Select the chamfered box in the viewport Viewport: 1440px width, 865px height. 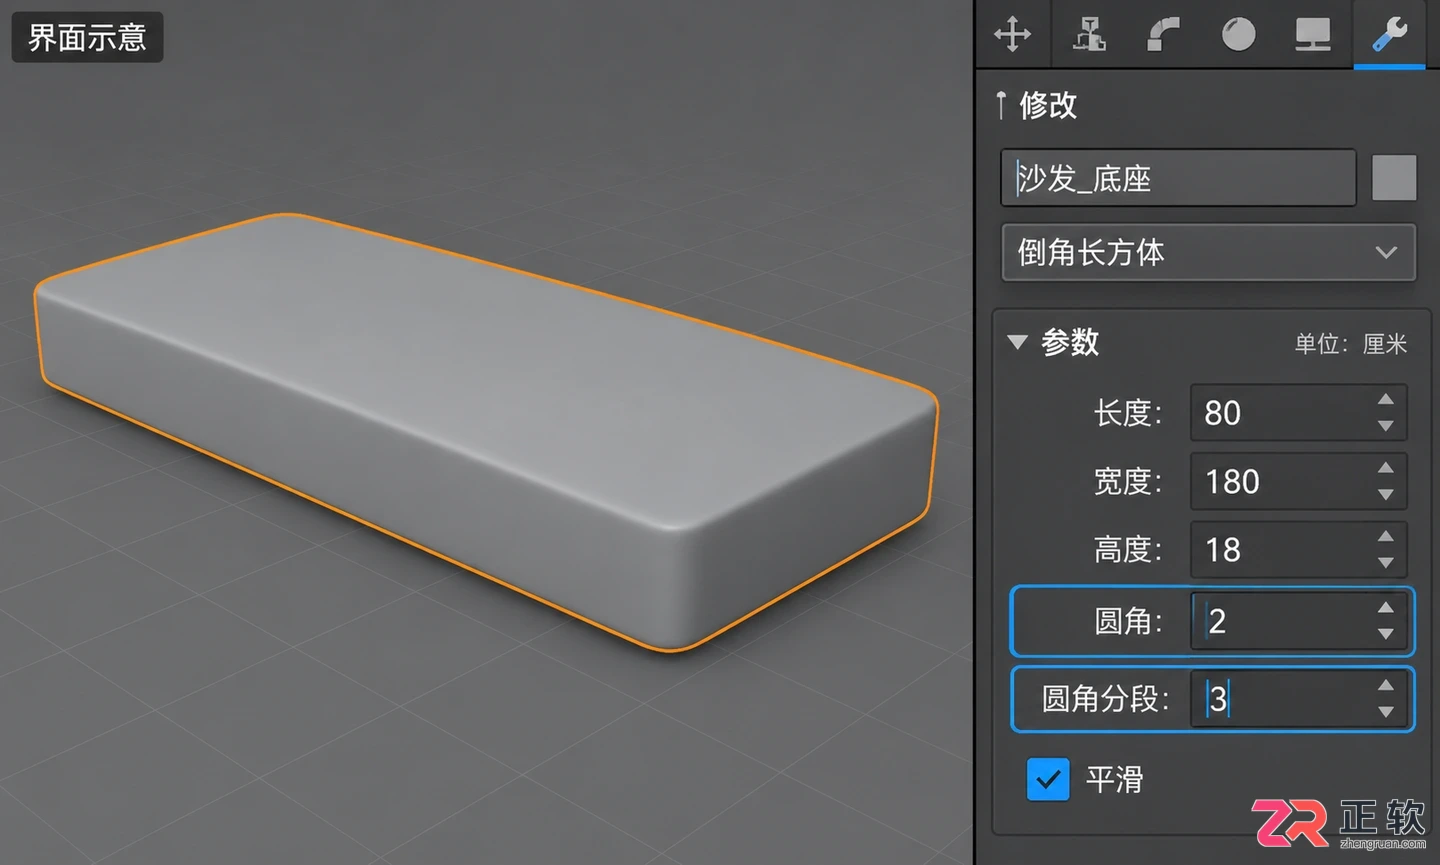click(x=486, y=430)
